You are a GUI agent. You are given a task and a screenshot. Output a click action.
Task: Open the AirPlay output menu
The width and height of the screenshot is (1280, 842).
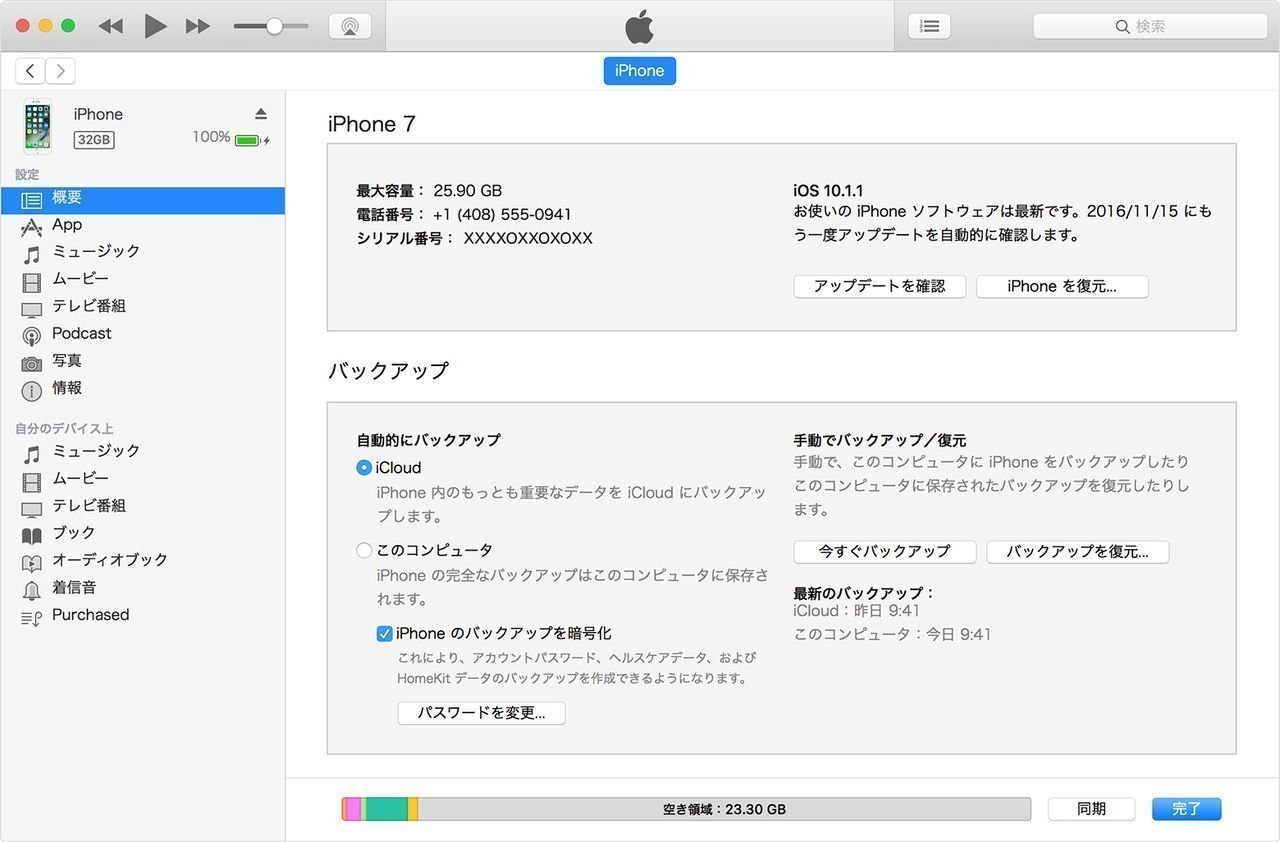(350, 26)
